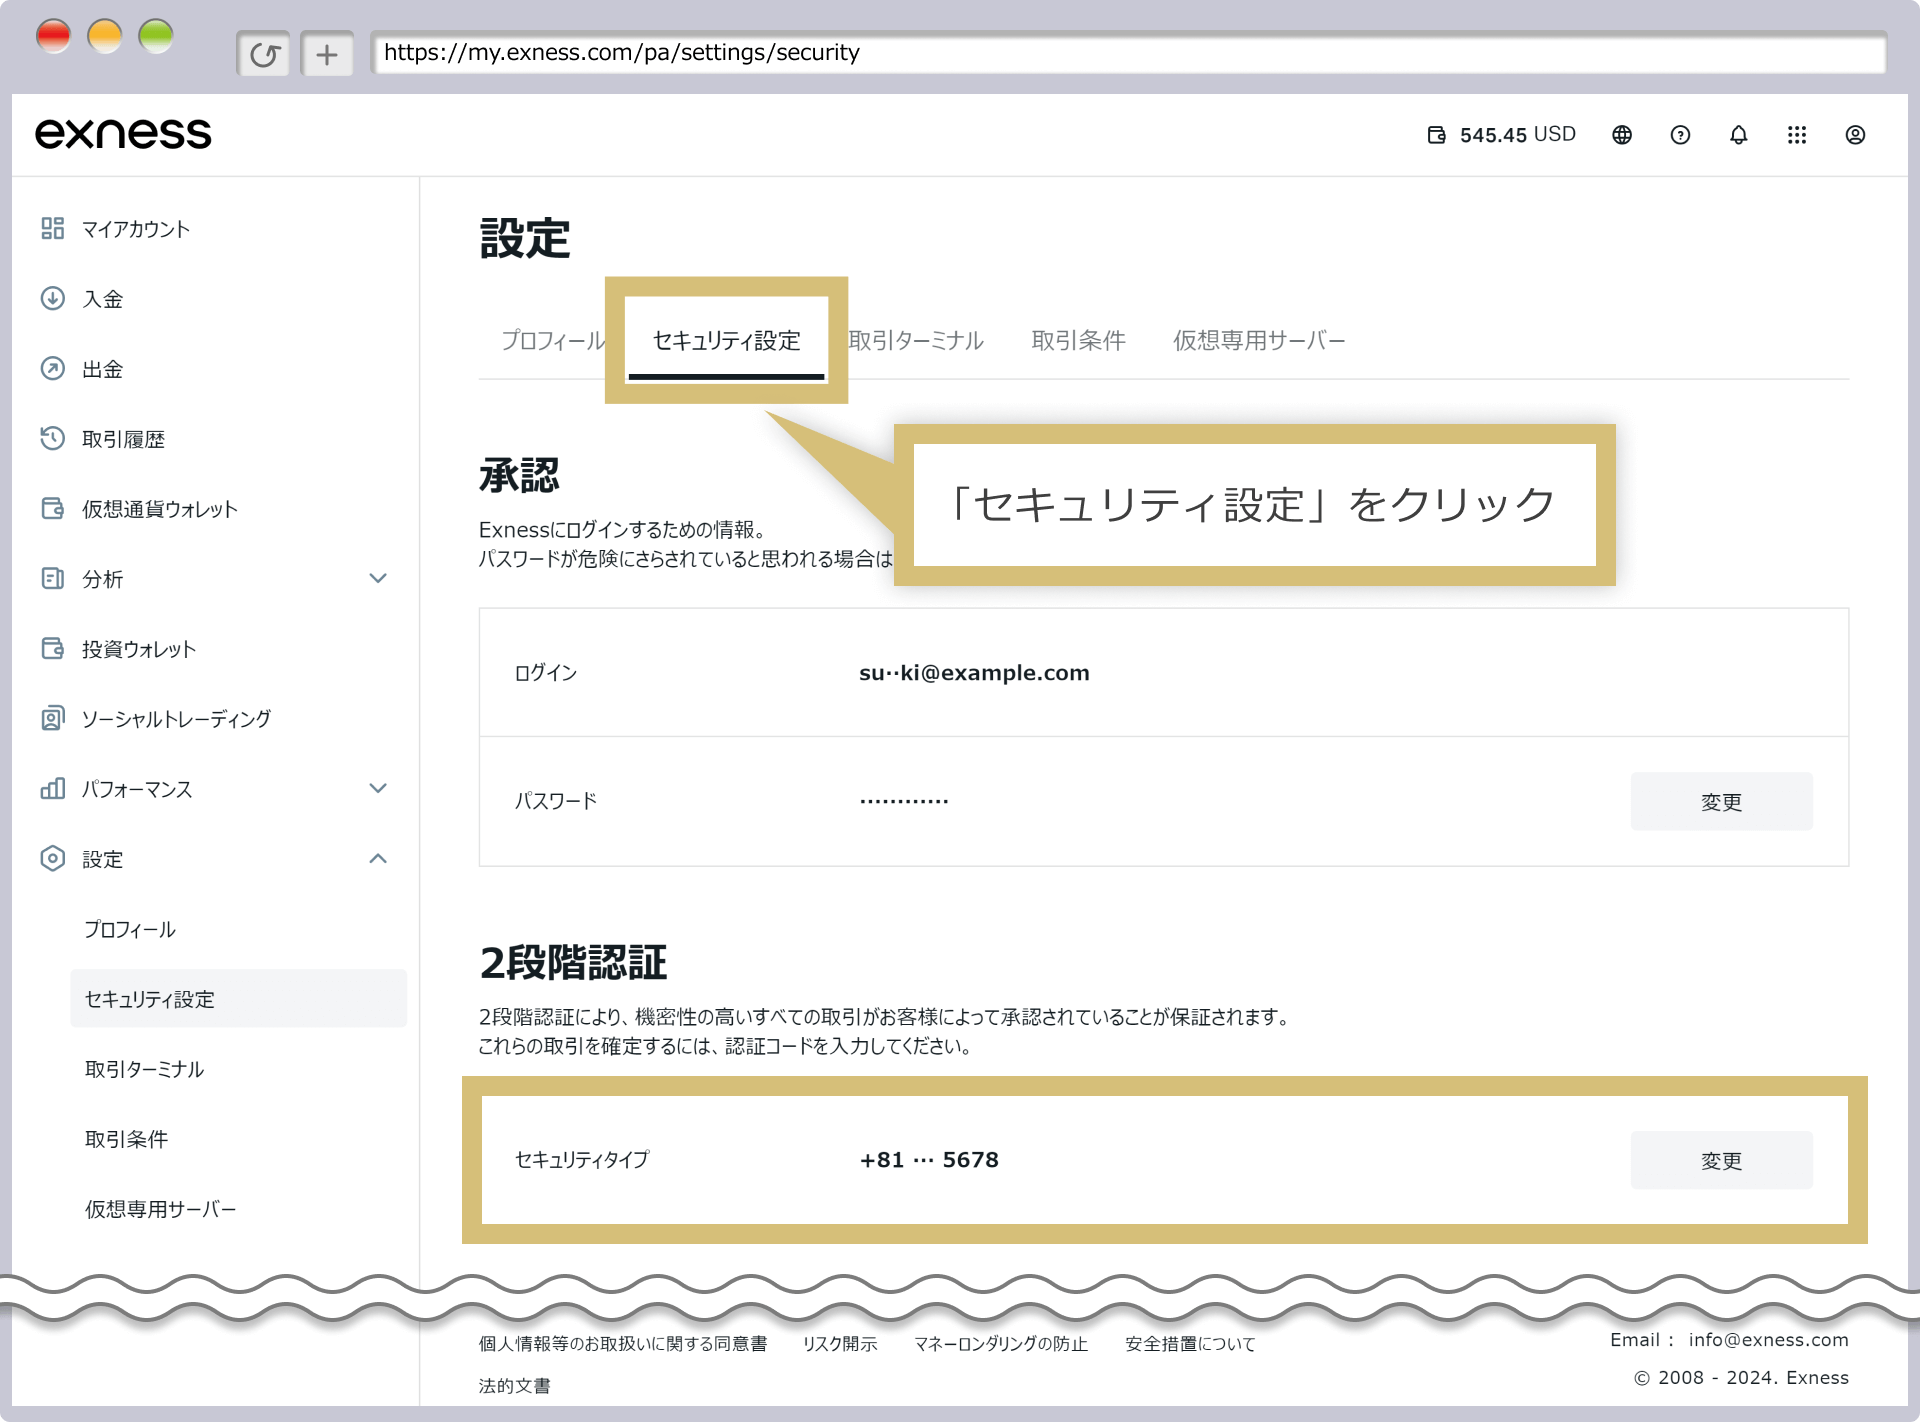Select プロフィール submenu in sidebar

pyautogui.click(x=130, y=929)
